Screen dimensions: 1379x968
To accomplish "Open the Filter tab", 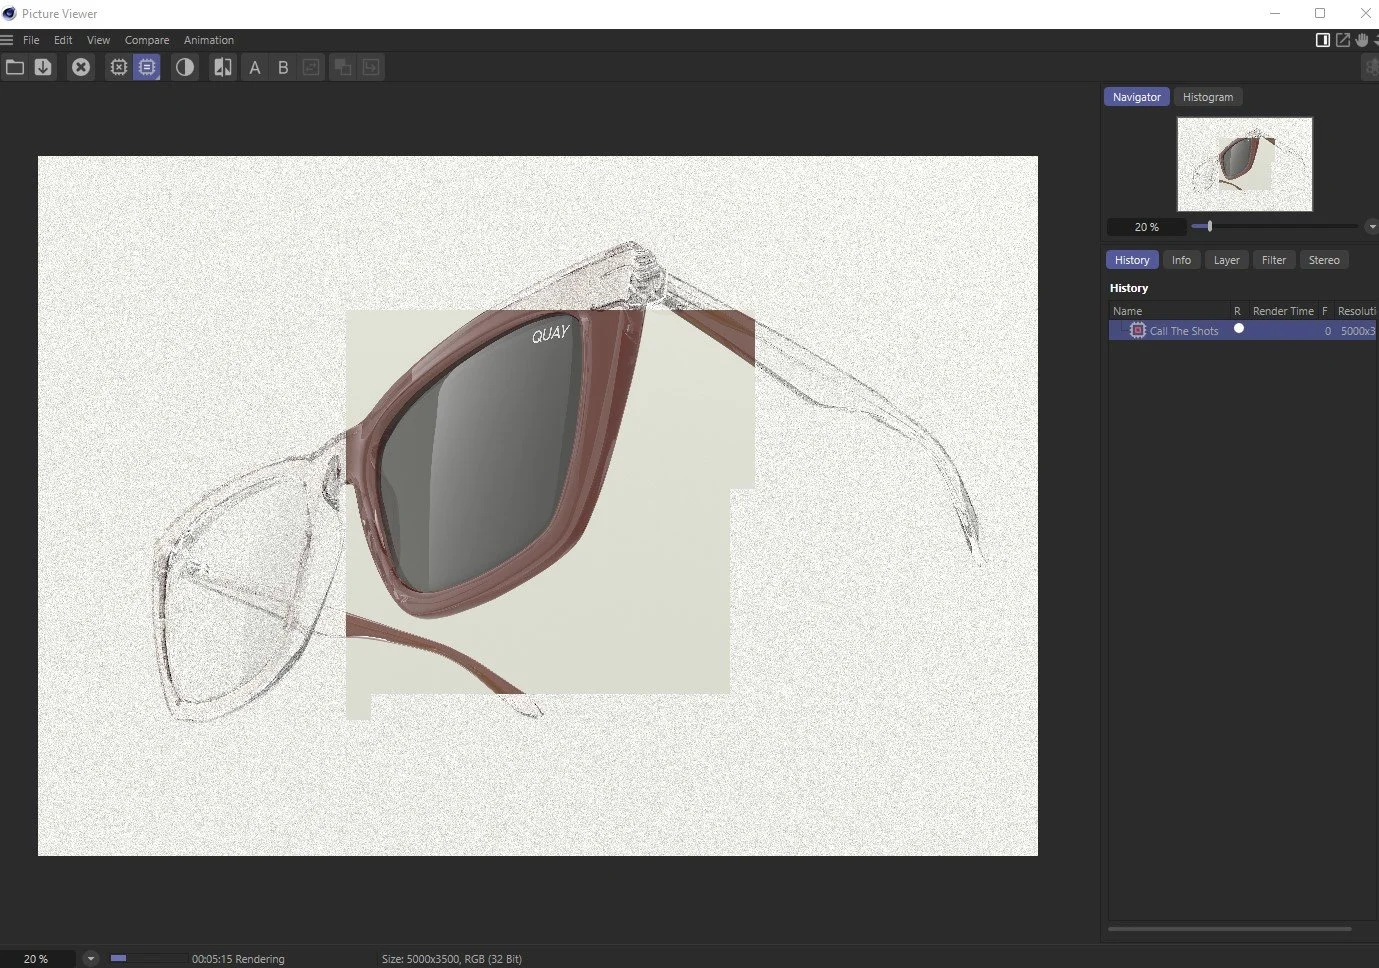I will tap(1274, 260).
